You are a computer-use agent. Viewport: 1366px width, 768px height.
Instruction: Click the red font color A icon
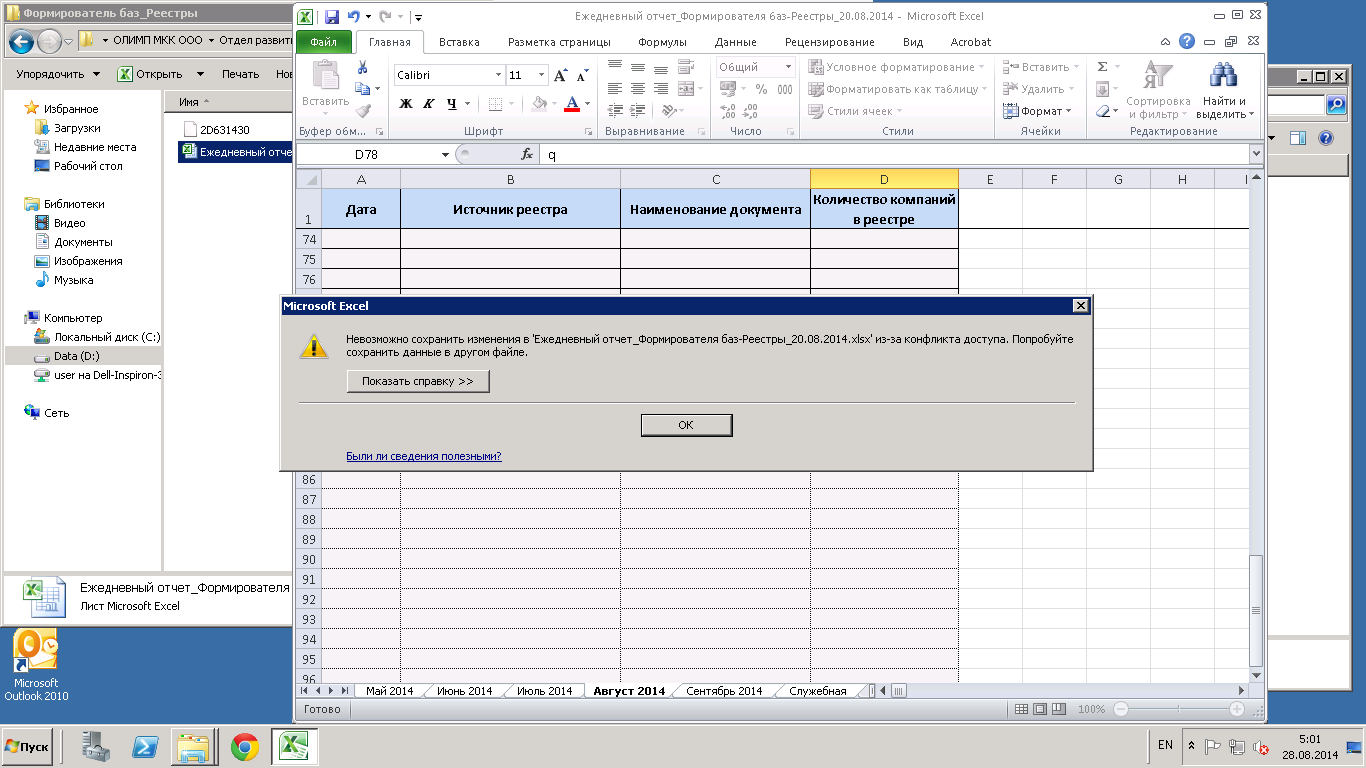pos(572,104)
